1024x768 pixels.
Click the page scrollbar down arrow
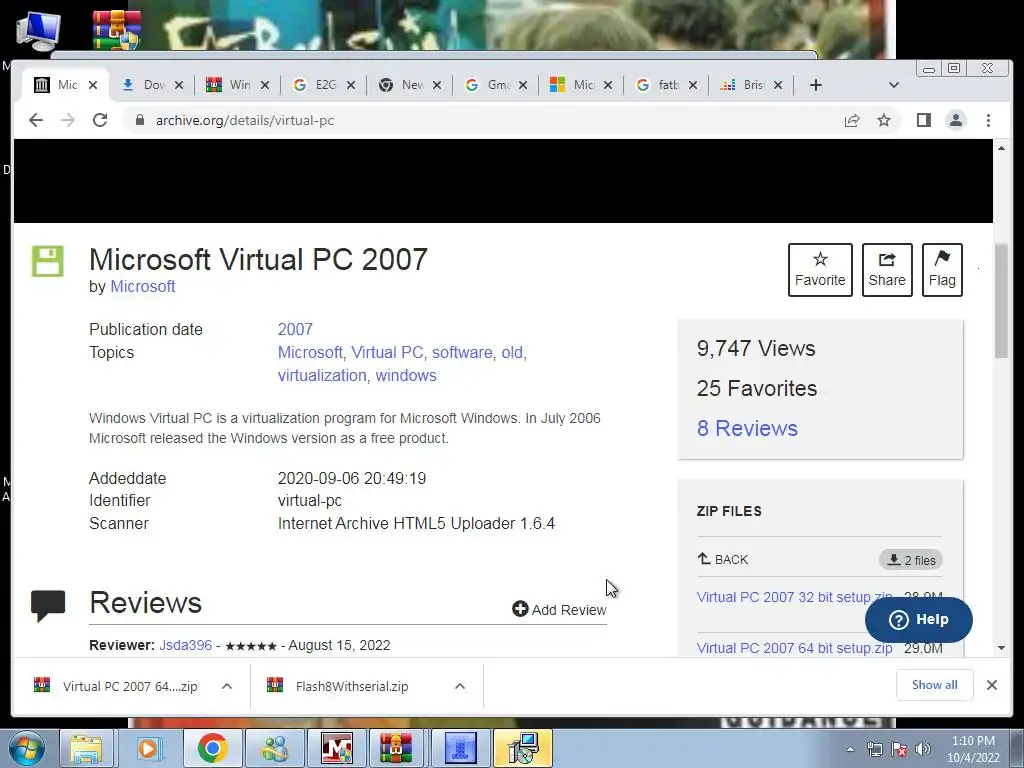click(1002, 648)
